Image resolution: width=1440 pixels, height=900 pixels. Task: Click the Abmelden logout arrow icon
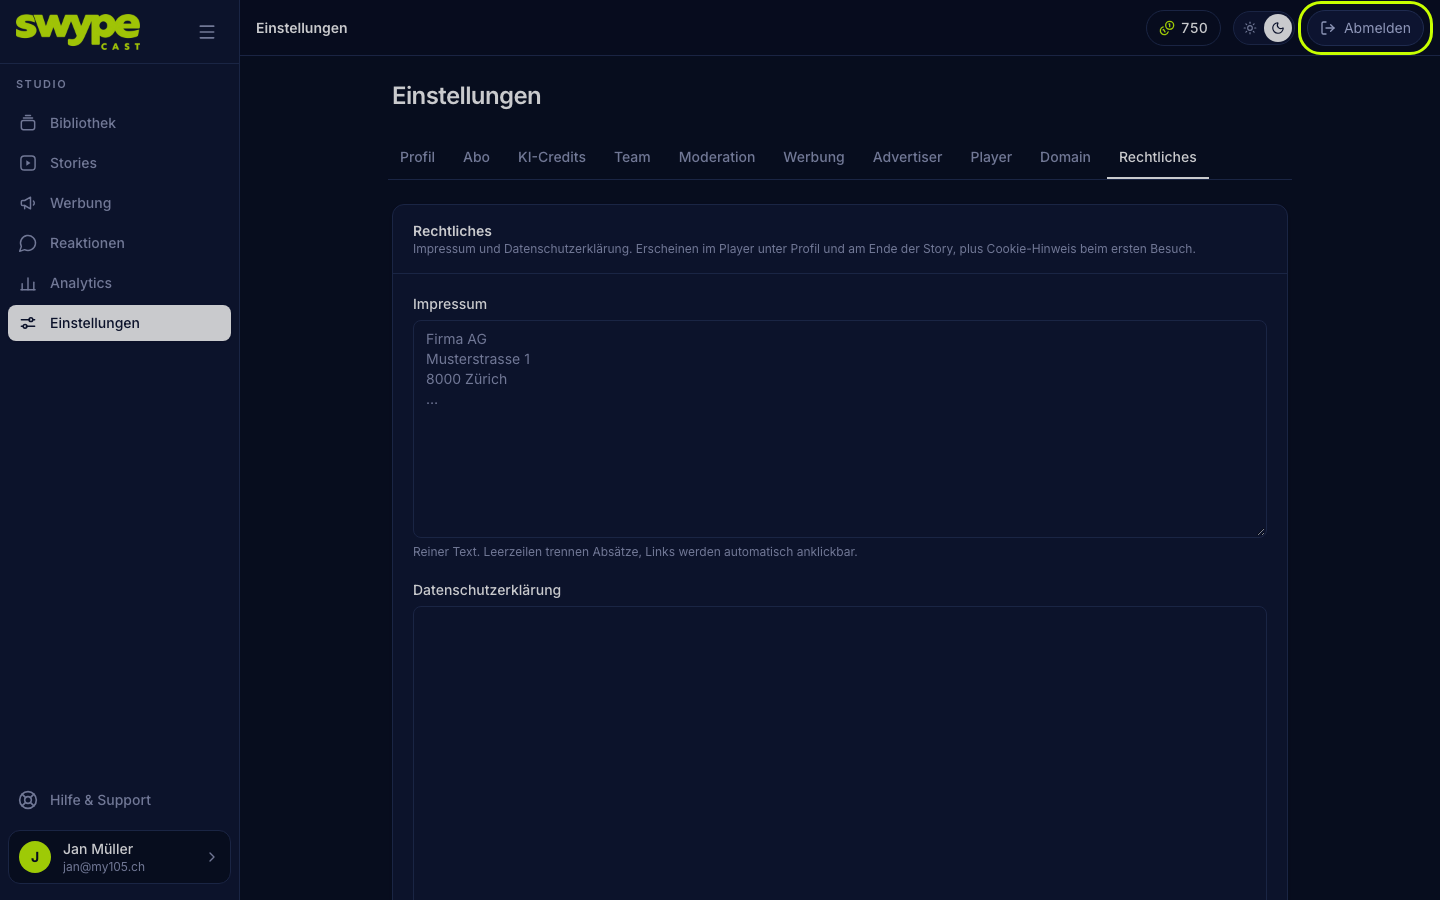coord(1328,28)
